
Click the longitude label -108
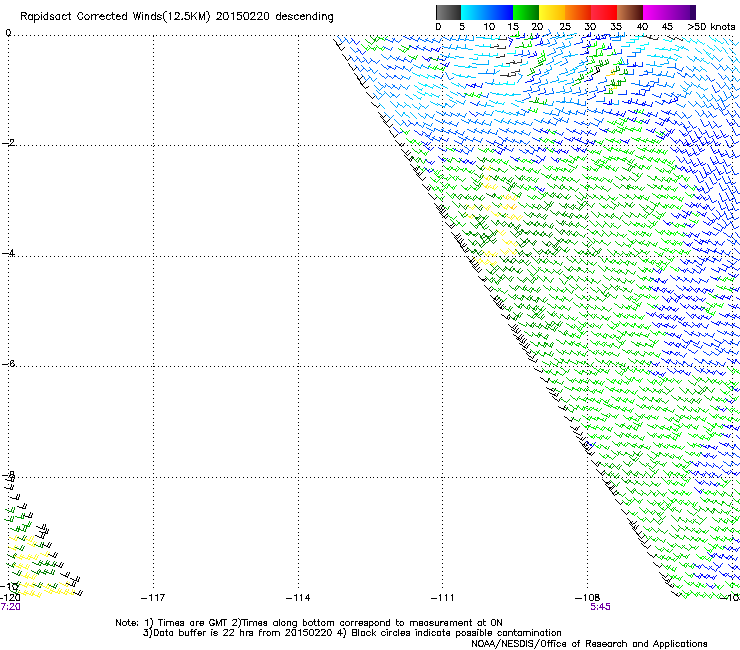click(x=588, y=598)
